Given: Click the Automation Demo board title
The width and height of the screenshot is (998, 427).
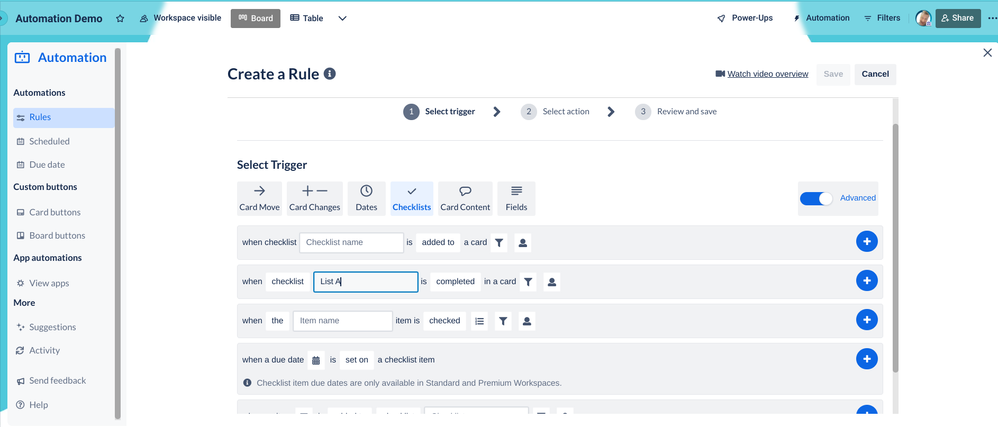Looking at the screenshot, I should click(59, 18).
